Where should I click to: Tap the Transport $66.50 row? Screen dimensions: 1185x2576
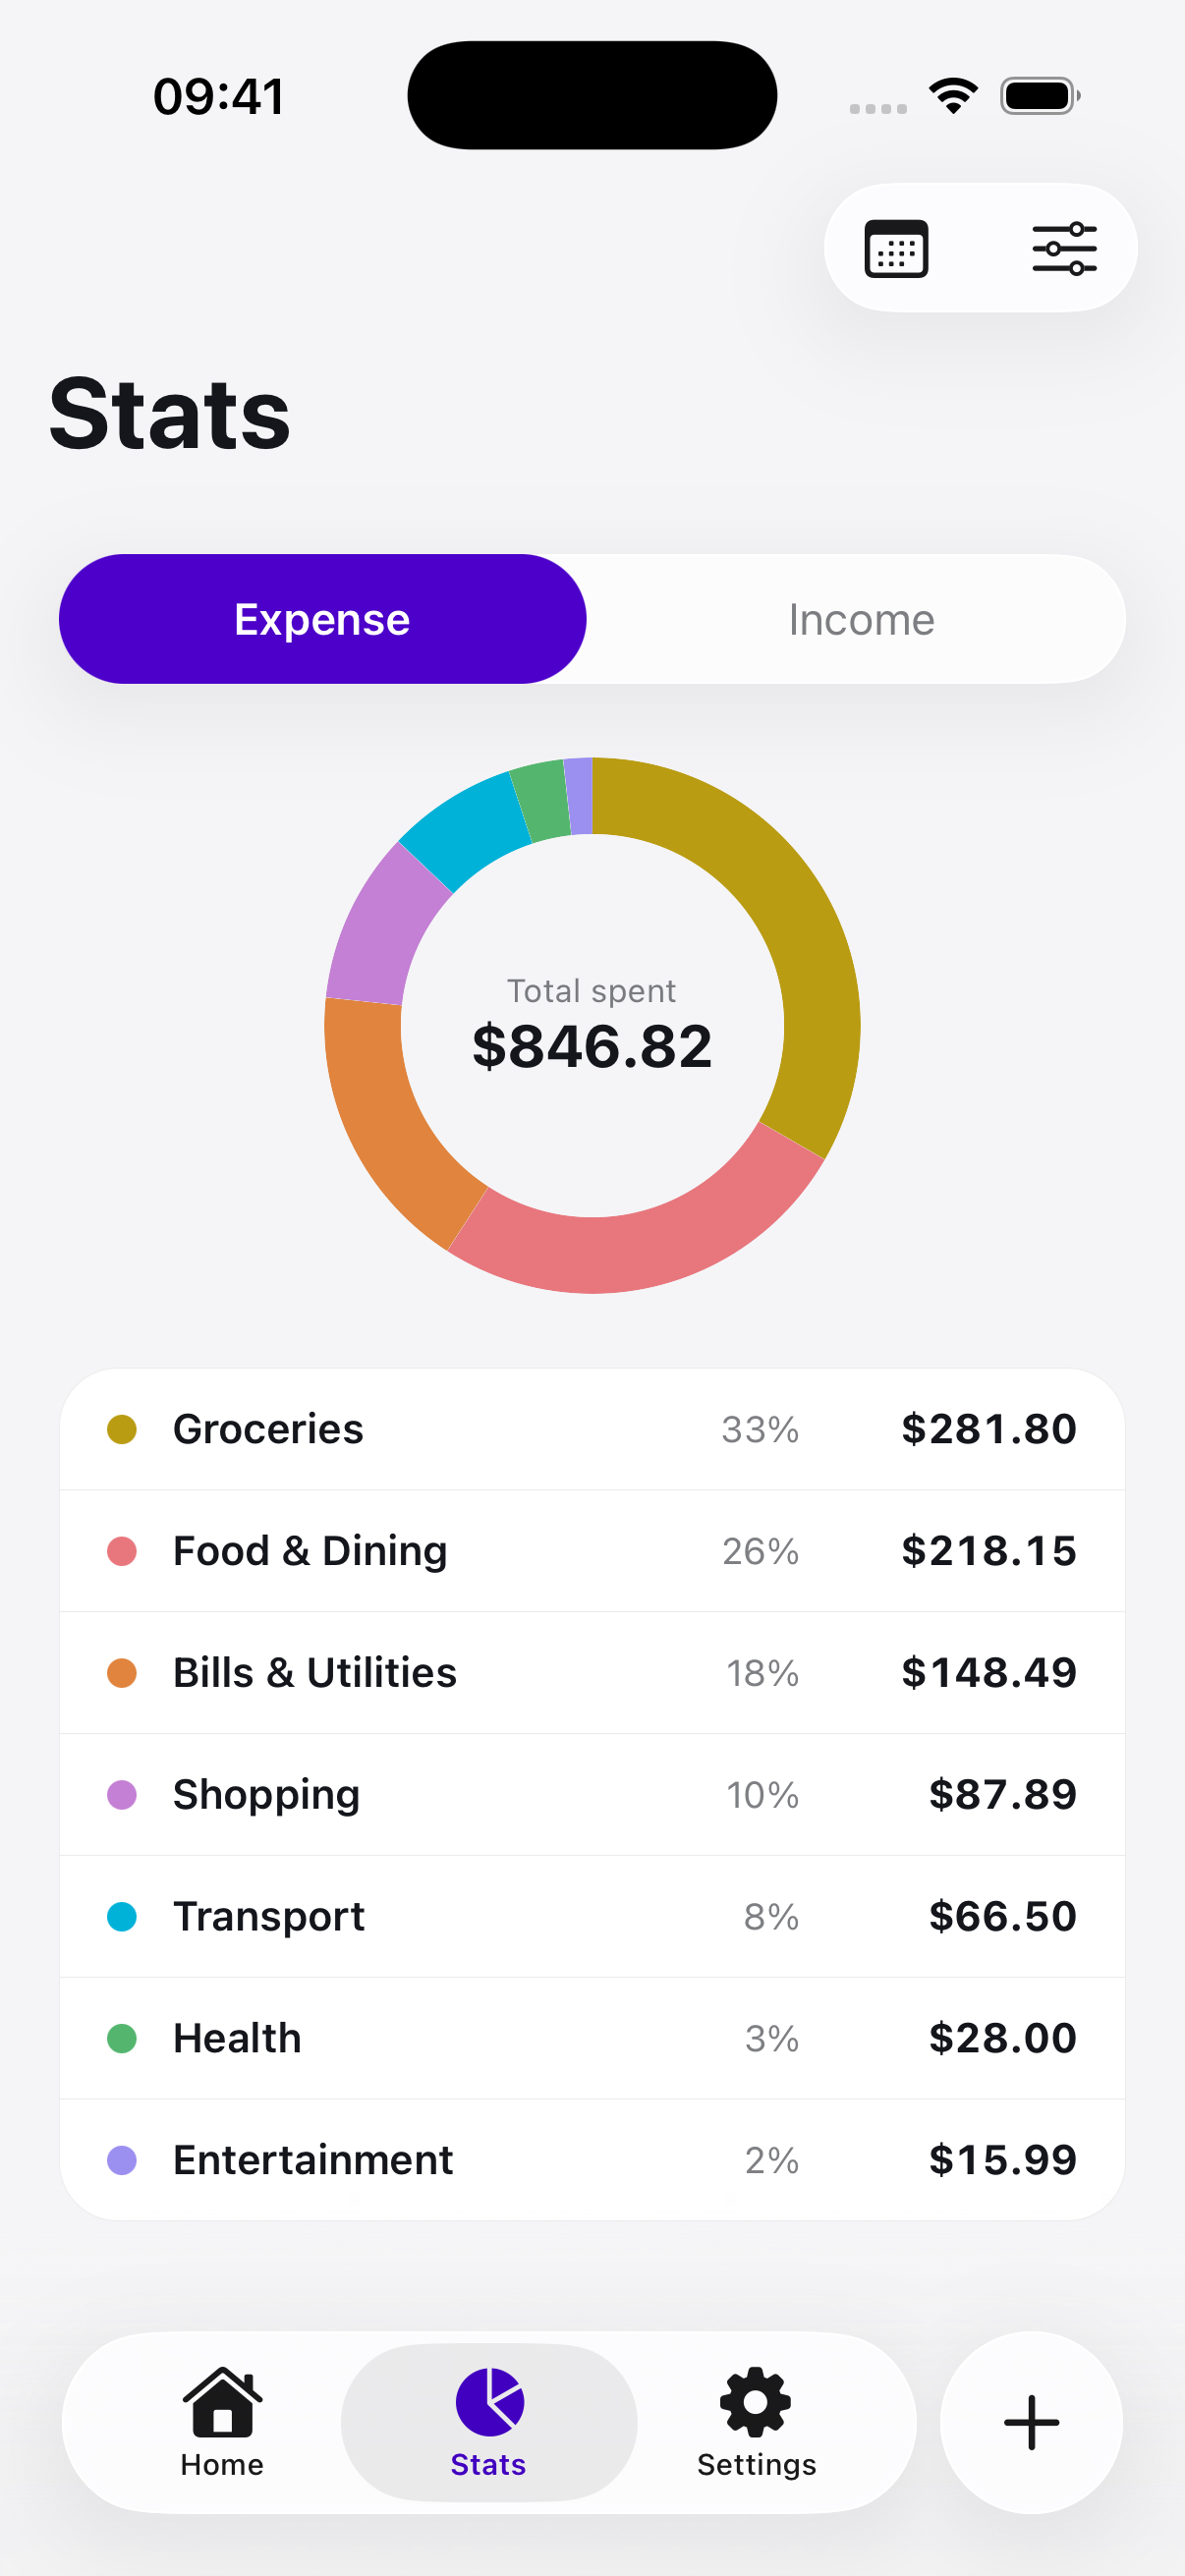click(592, 1917)
